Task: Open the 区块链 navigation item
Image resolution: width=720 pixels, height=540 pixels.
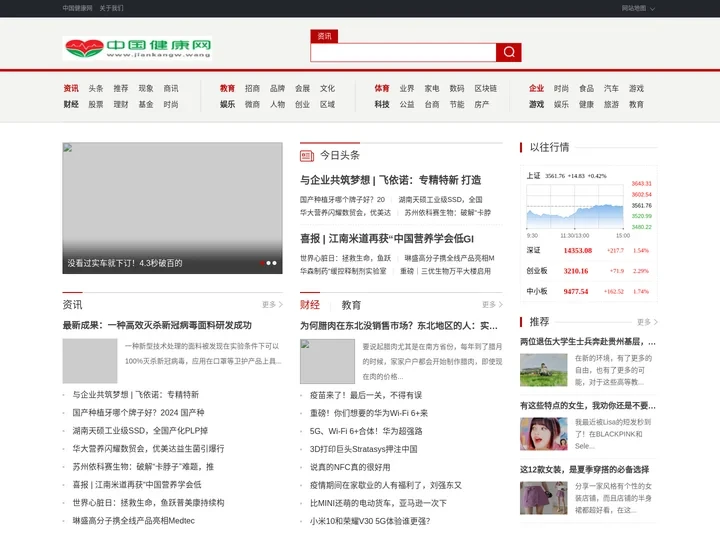Action: click(485, 88)
